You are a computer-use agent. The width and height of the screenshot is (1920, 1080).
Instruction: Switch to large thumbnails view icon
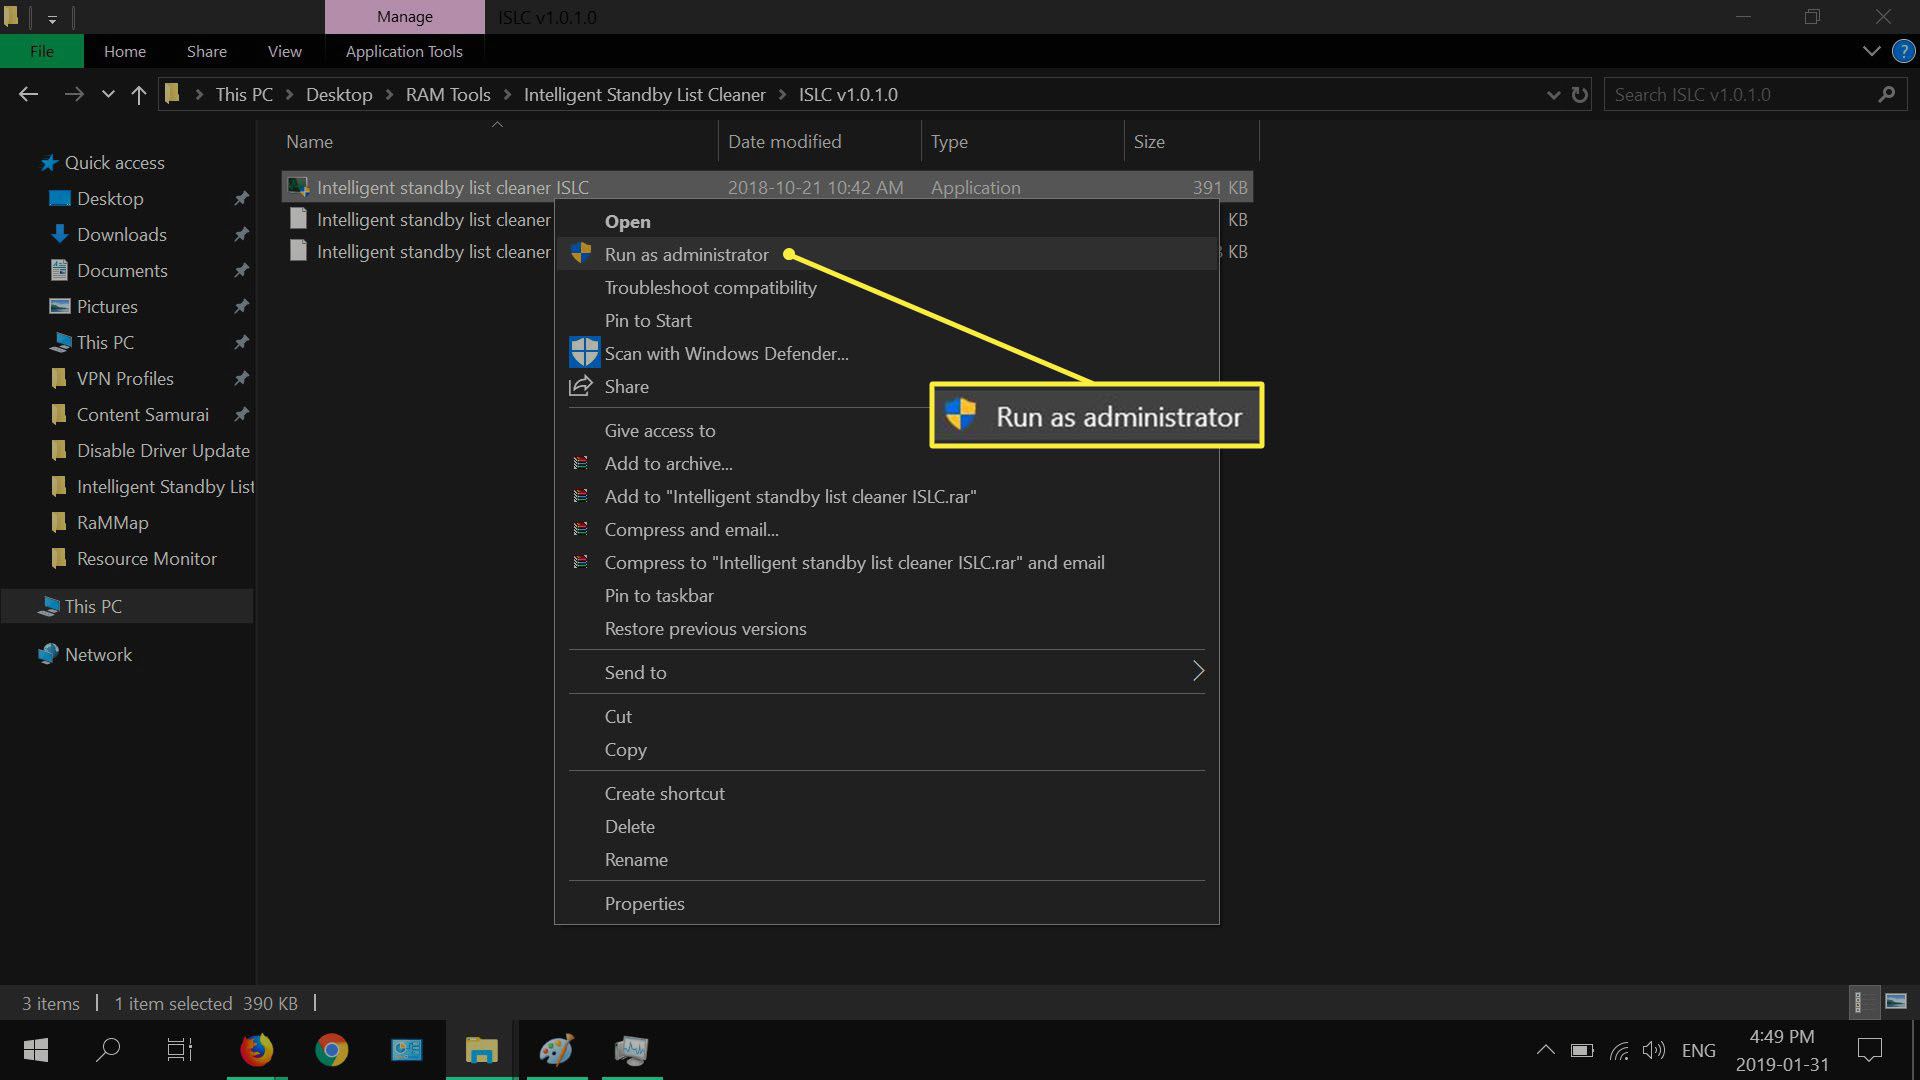click(x=1895, y=1001)
